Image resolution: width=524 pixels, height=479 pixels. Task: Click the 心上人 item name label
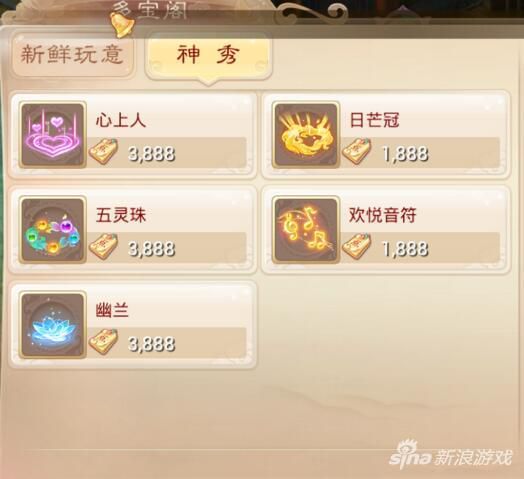(x=121, y=120)
